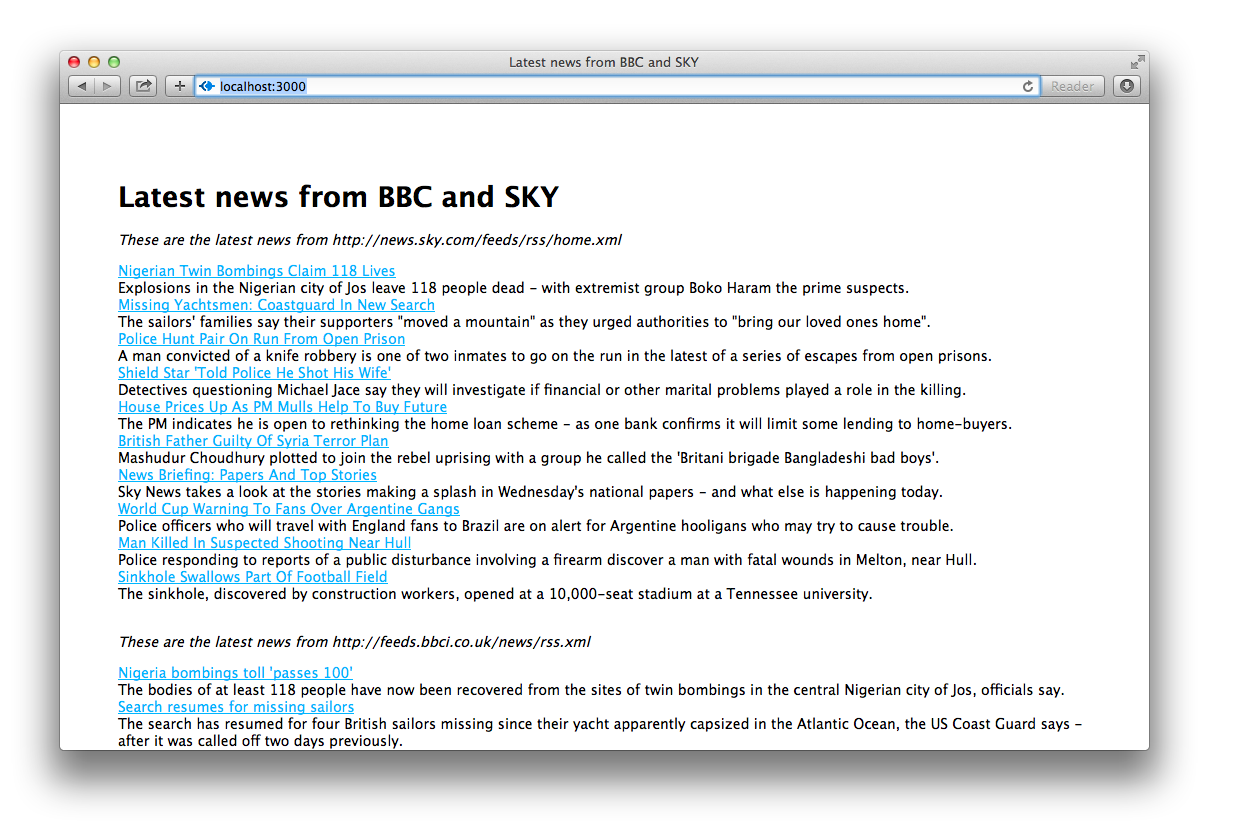
Task: Click the BBC text about 118 bodies recovered
Action: [x=592, y=690]
